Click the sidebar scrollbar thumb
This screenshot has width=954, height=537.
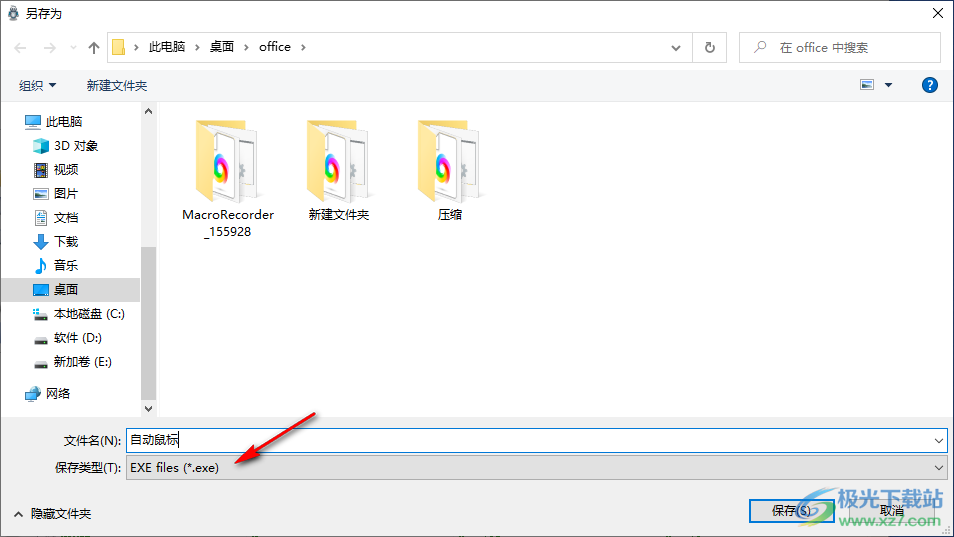[x=148, y=322]
